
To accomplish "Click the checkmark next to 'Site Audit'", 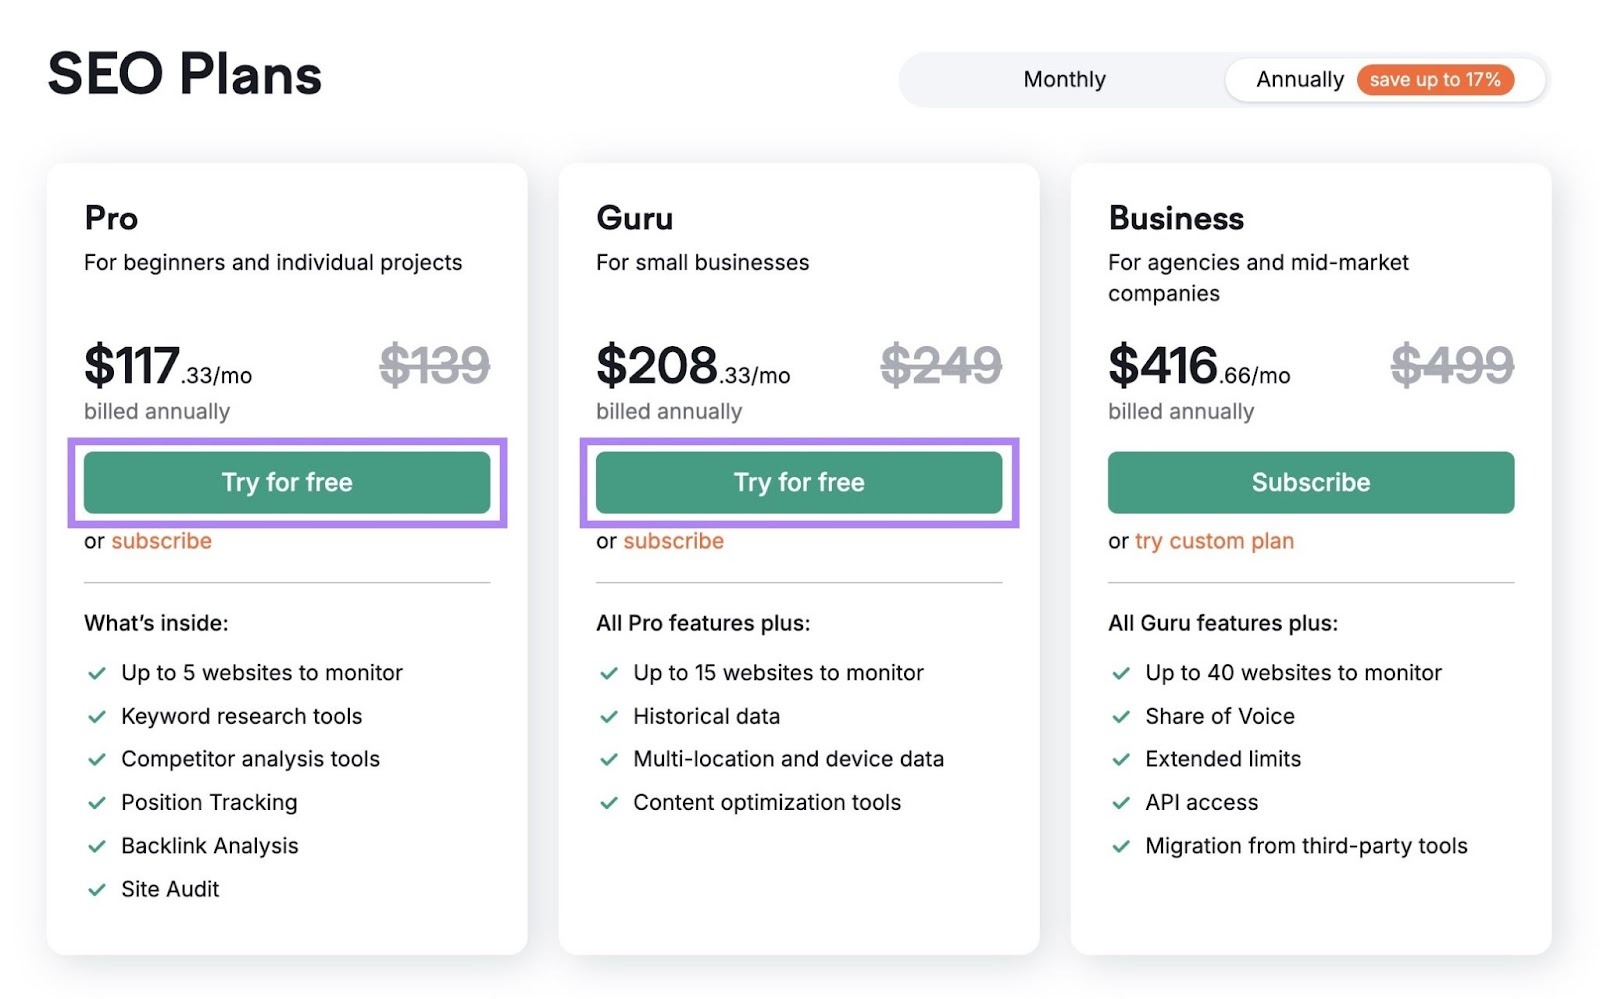I will (97, 889).
